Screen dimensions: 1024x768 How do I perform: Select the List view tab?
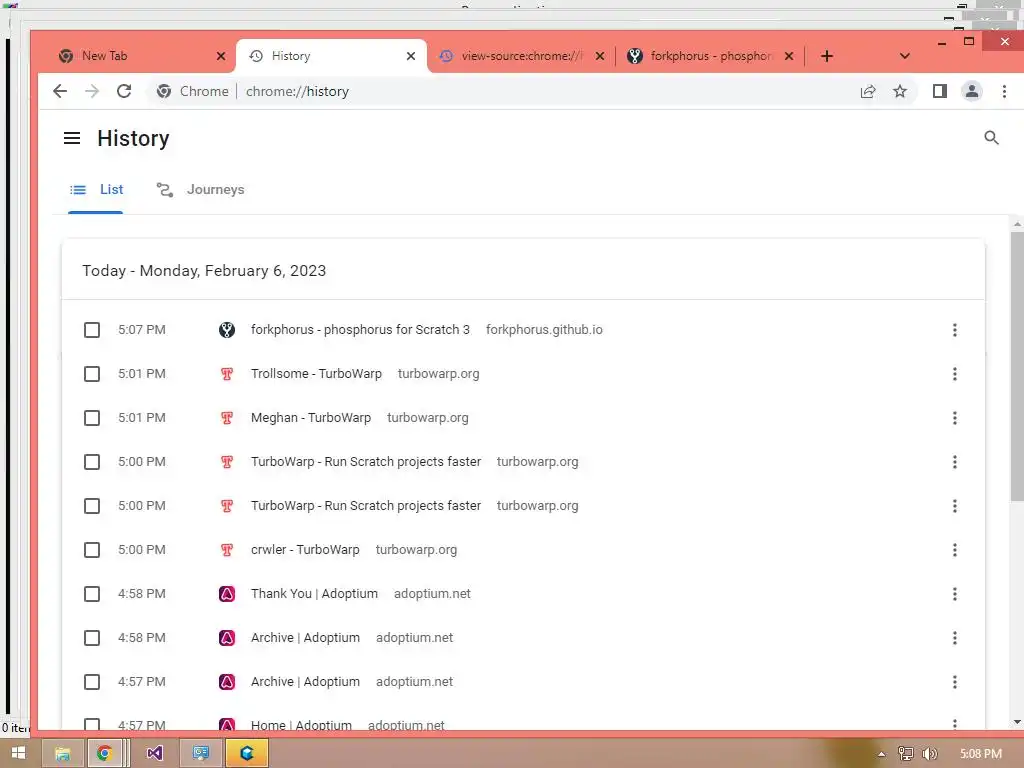click(96, 190)
